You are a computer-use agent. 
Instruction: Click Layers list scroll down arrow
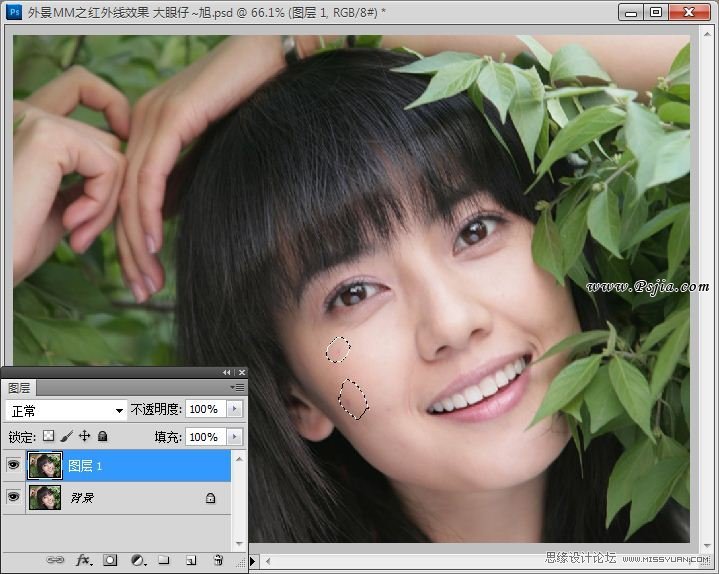(239, 544)
